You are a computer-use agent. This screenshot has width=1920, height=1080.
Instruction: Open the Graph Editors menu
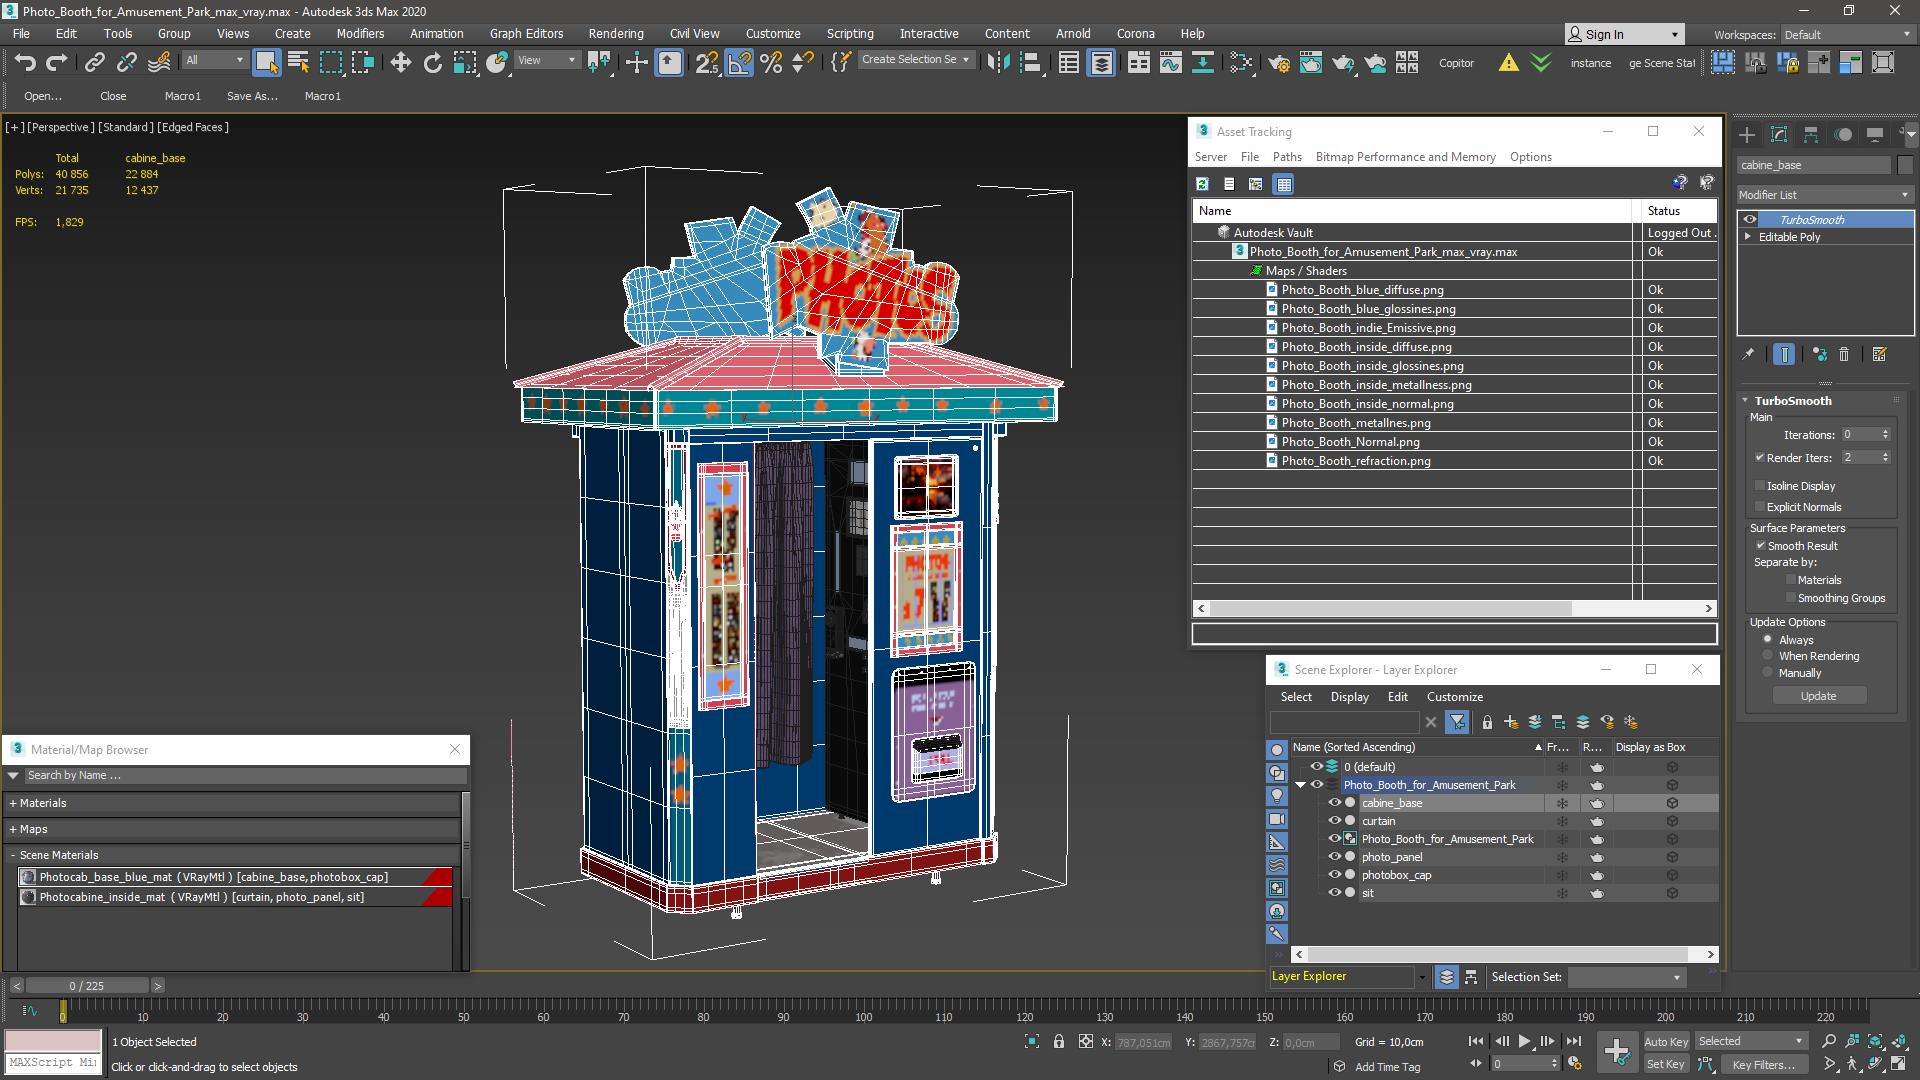click(526, 33)
